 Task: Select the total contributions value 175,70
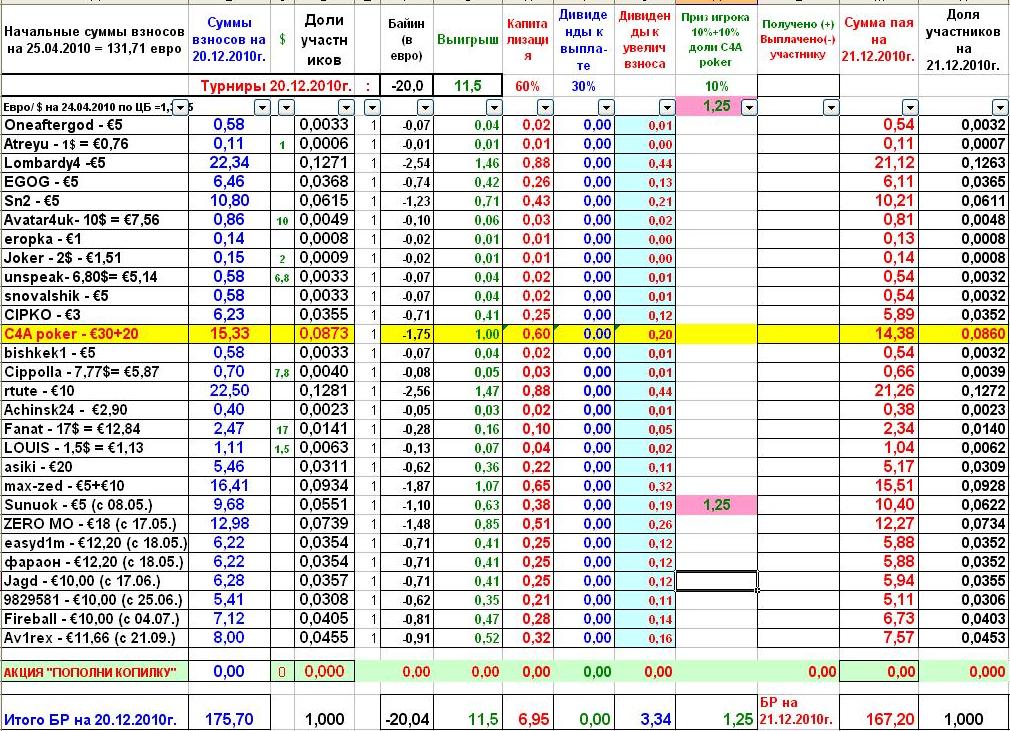tap(229, 714)
